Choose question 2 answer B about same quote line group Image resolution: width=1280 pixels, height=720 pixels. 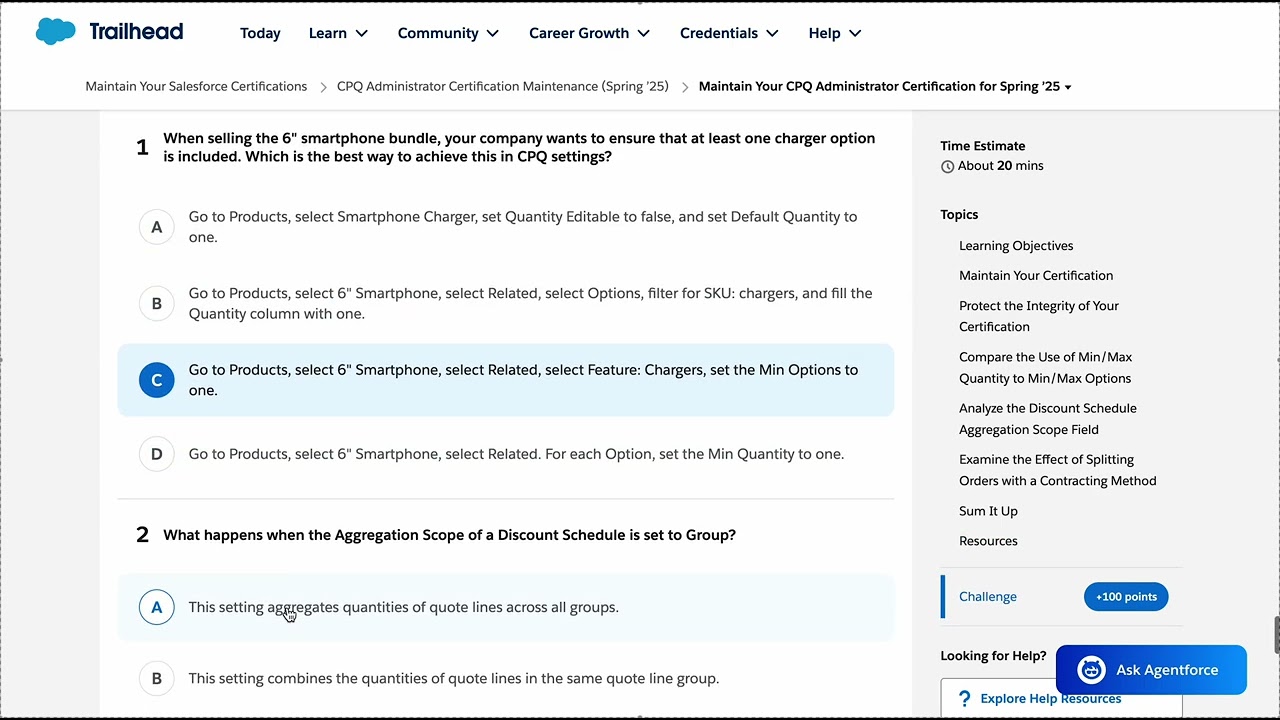(506, 678)
